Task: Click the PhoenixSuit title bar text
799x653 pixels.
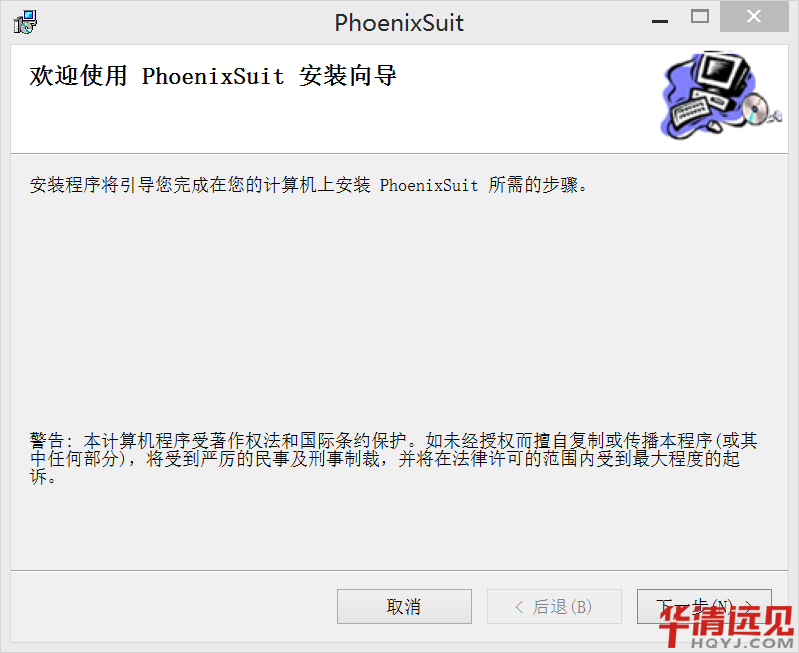Action: click(x=399, y=22)
